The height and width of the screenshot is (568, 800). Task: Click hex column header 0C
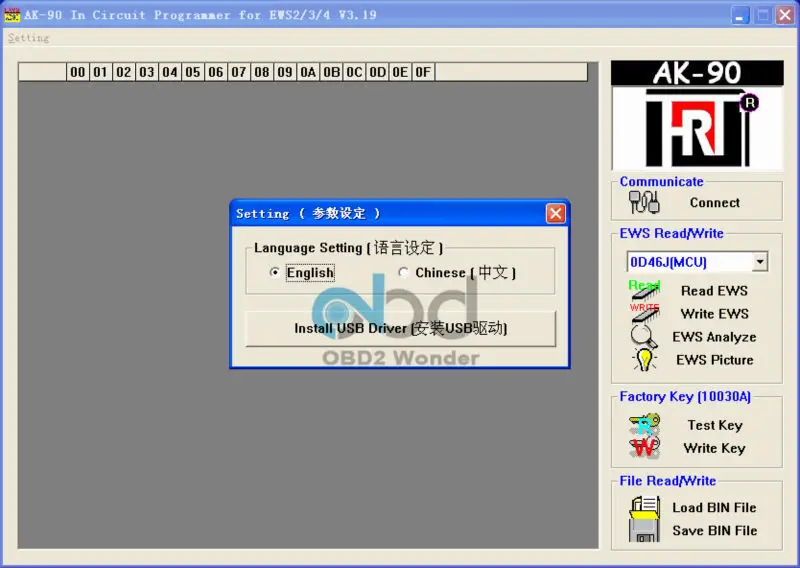coord(354,72)
